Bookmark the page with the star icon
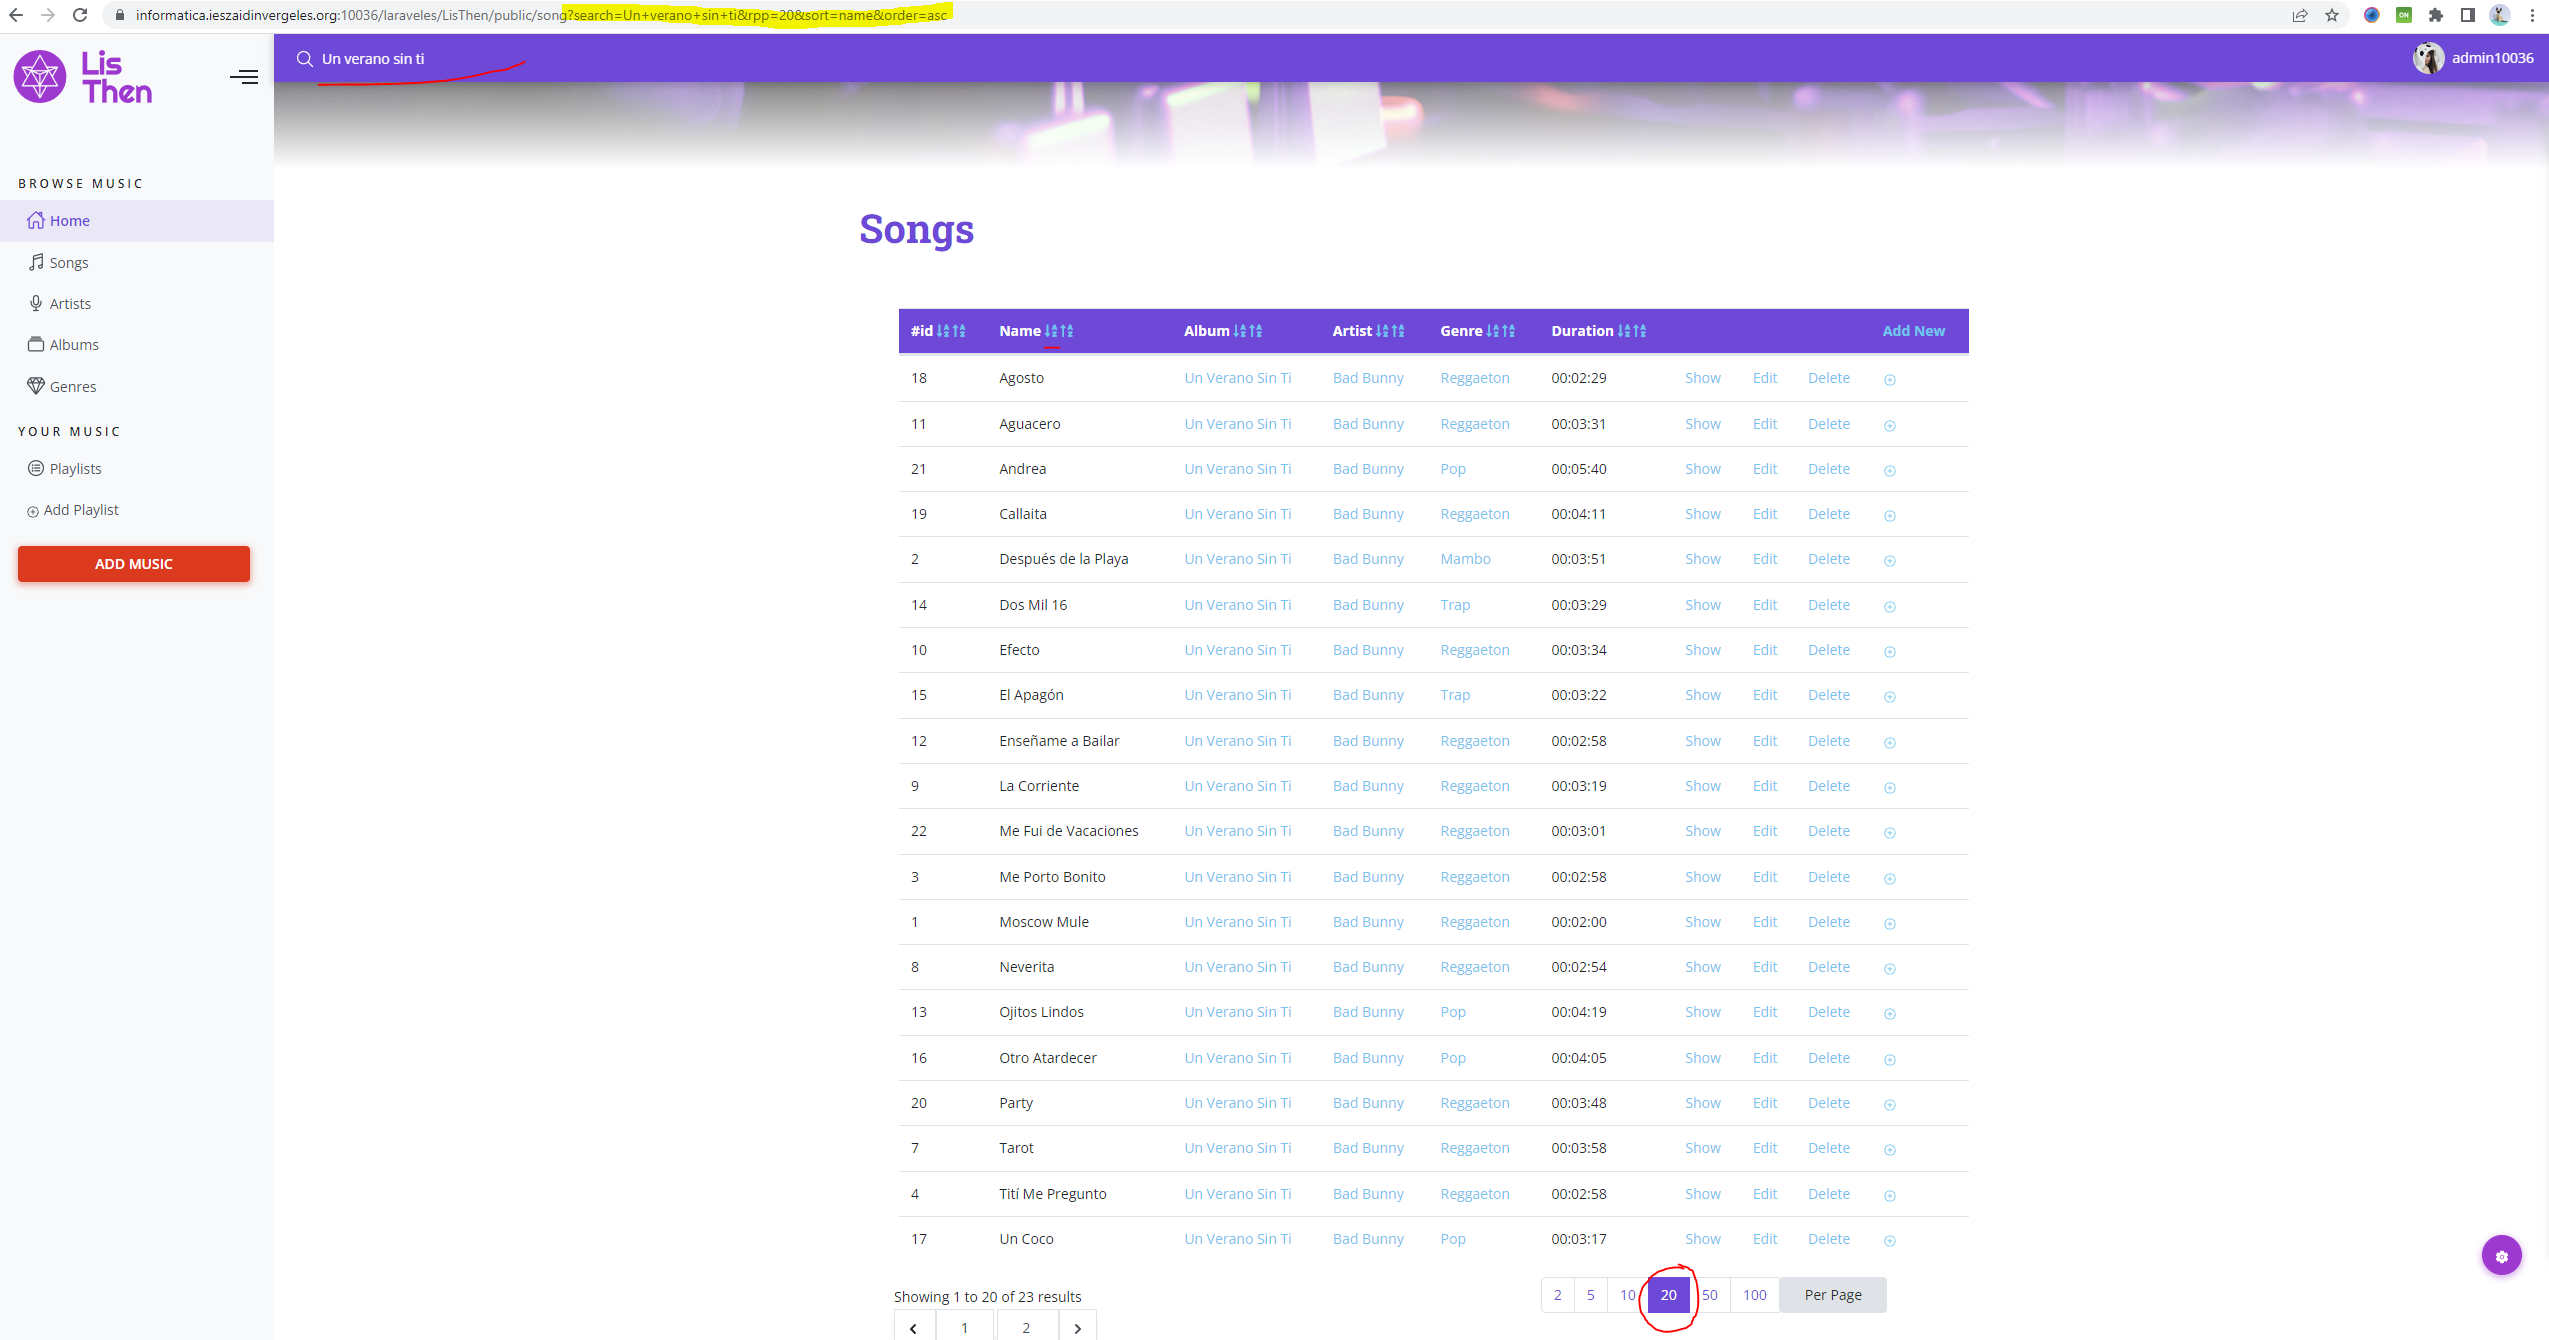The width and height of the screenshot is (2549, 1340). [x=2331, y=15]
